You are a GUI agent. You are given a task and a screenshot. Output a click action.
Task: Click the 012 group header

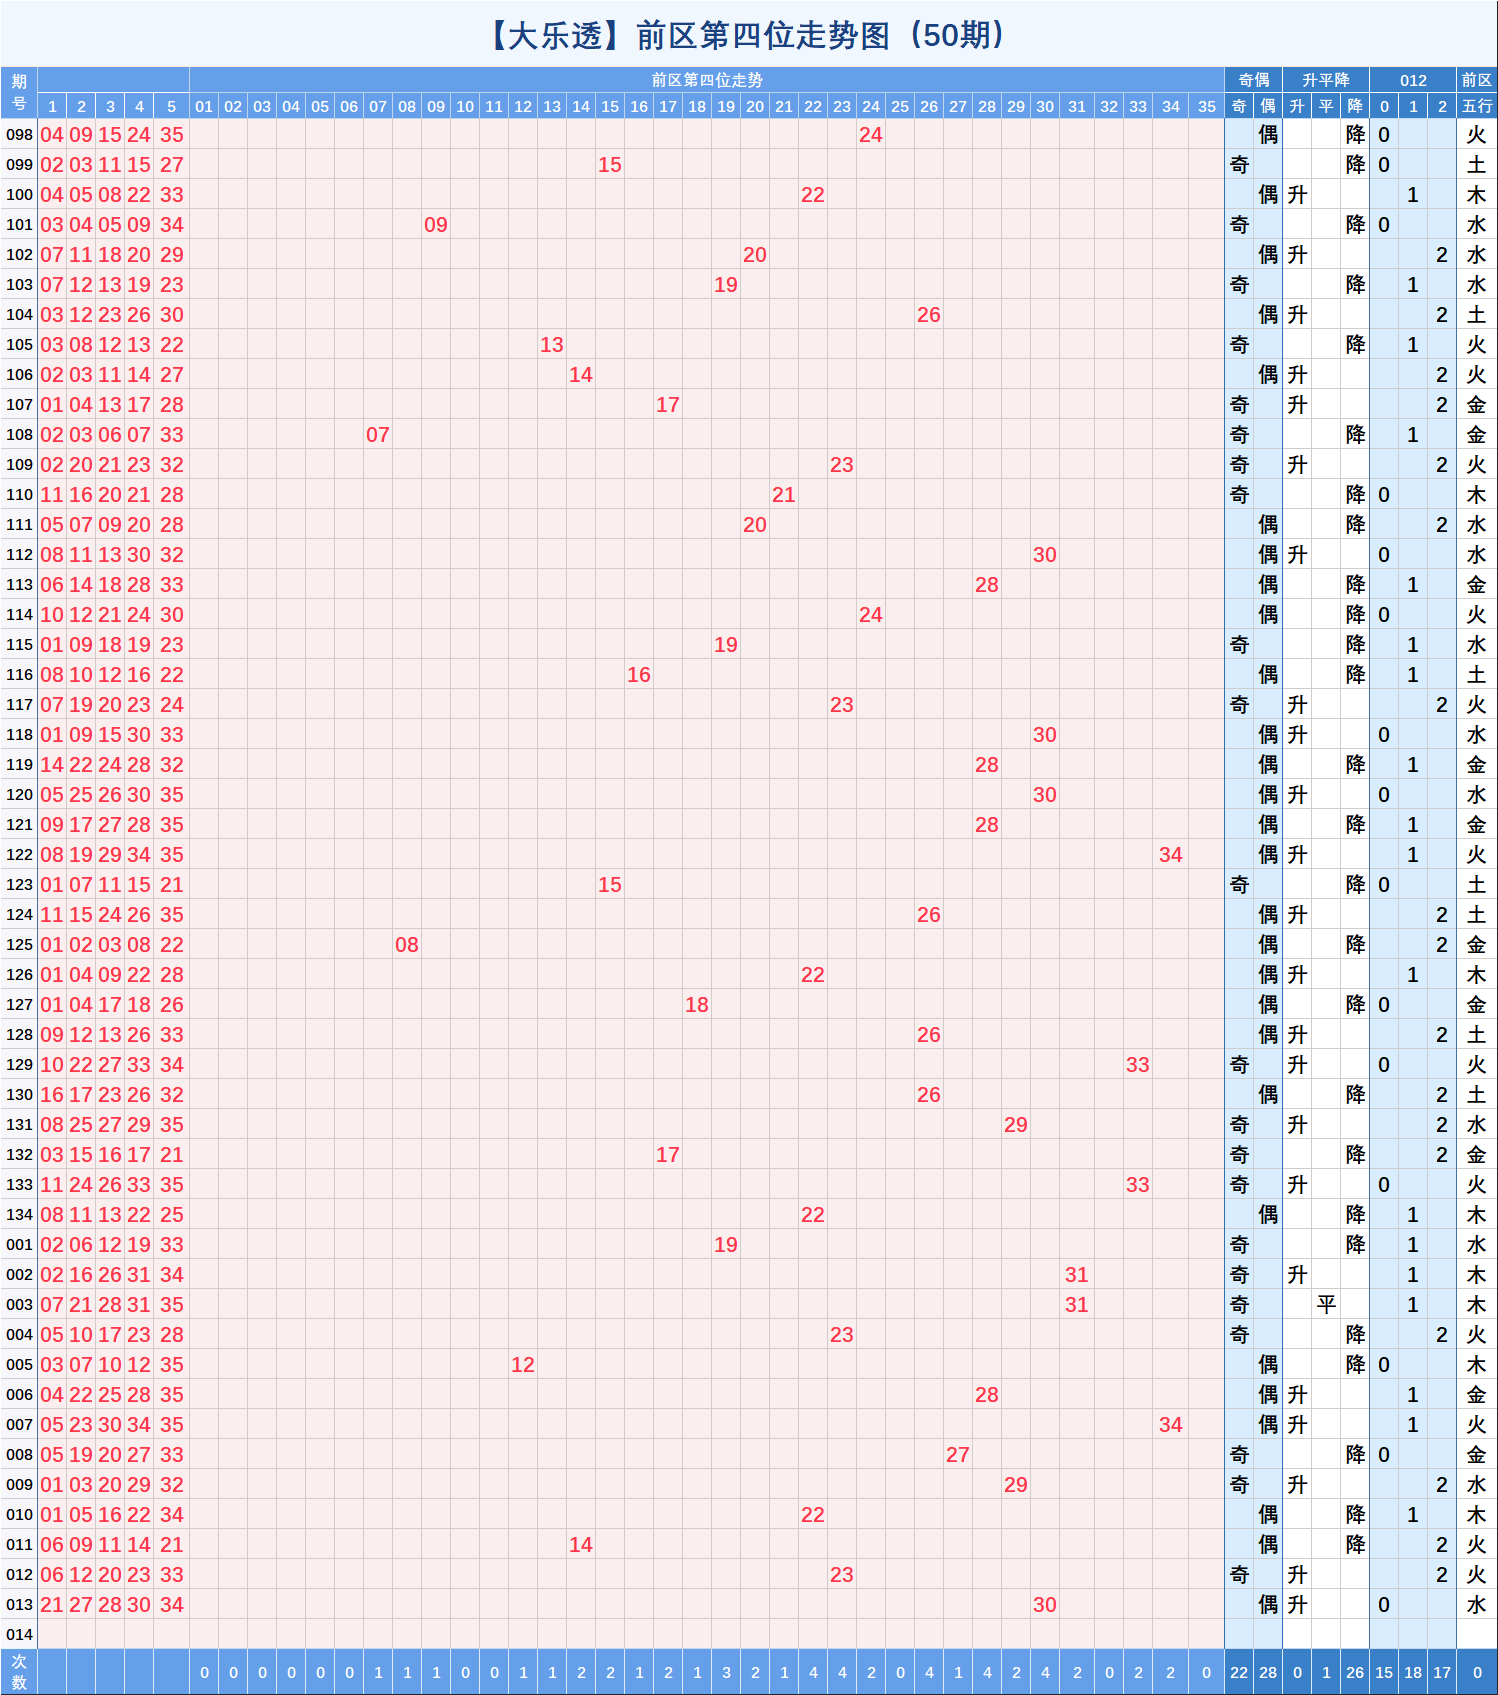[1413, 80]
